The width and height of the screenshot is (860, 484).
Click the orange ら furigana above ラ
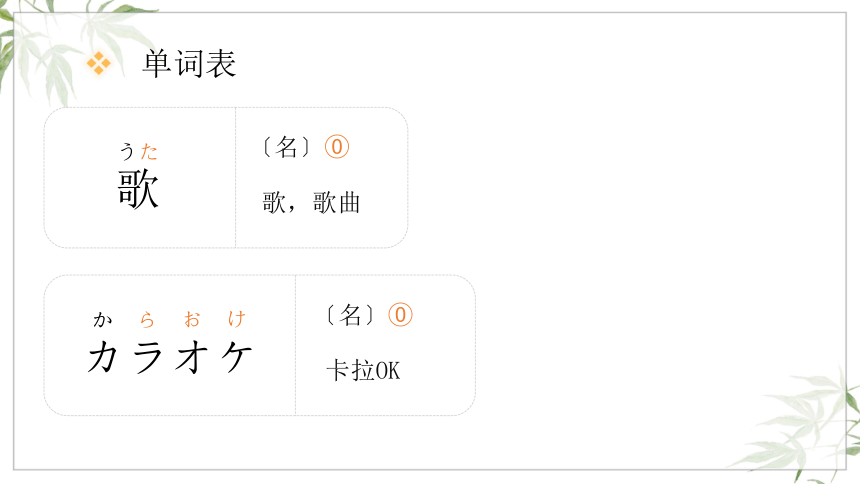tap(147, 319)
